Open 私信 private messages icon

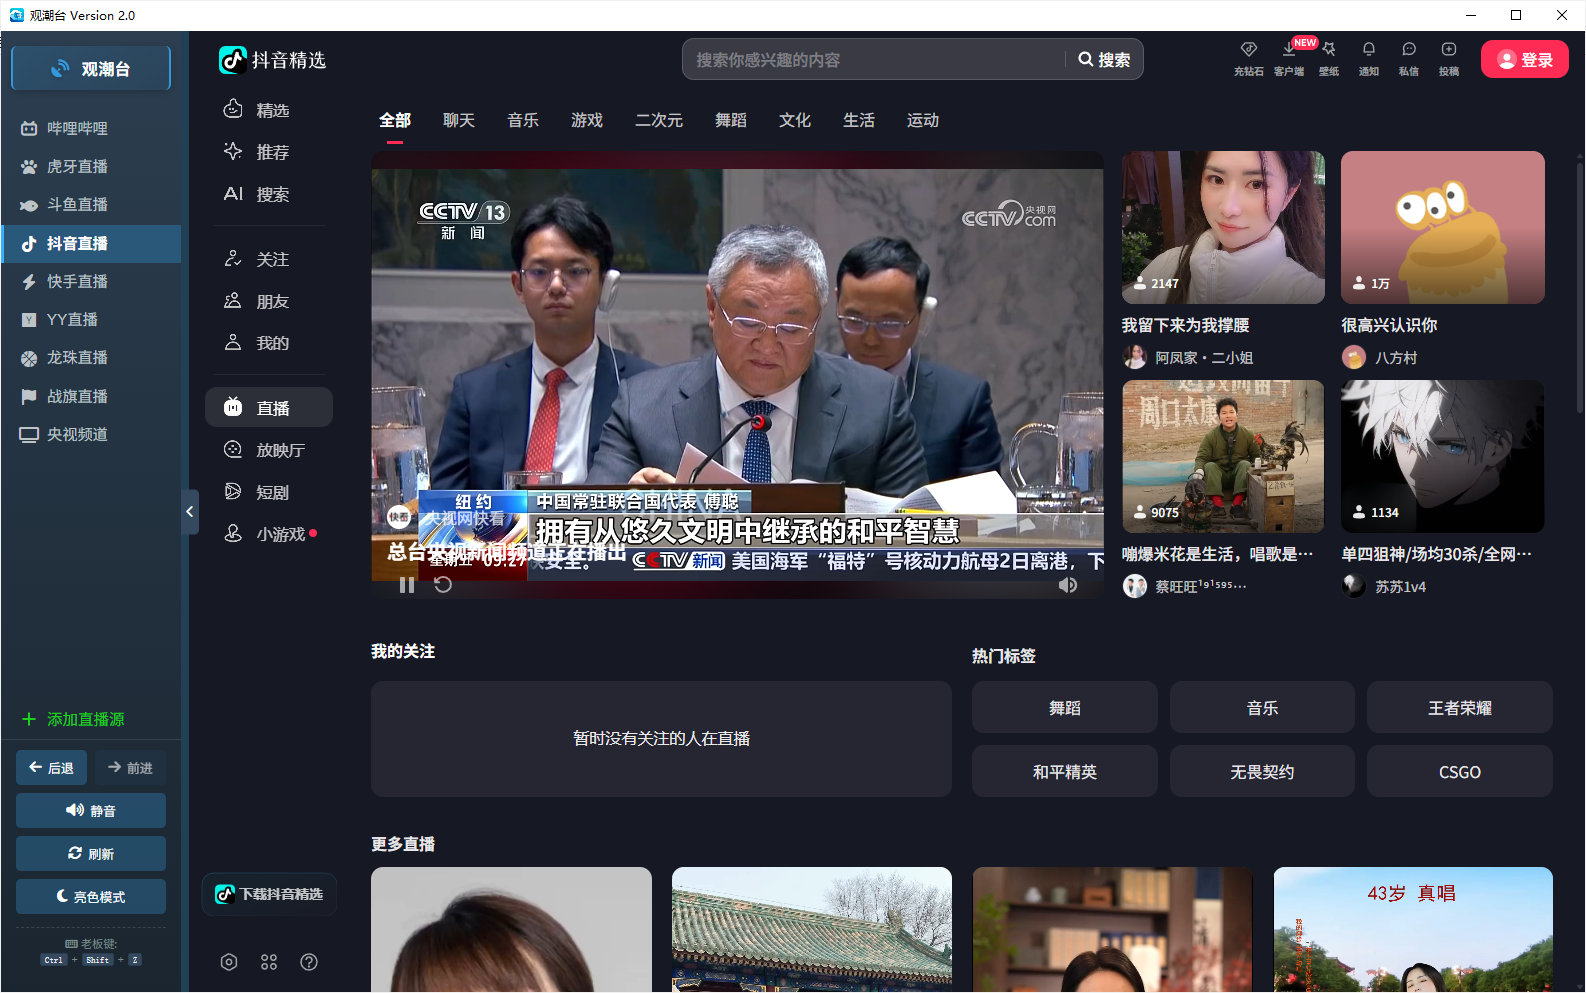[x=1408, y=50]
